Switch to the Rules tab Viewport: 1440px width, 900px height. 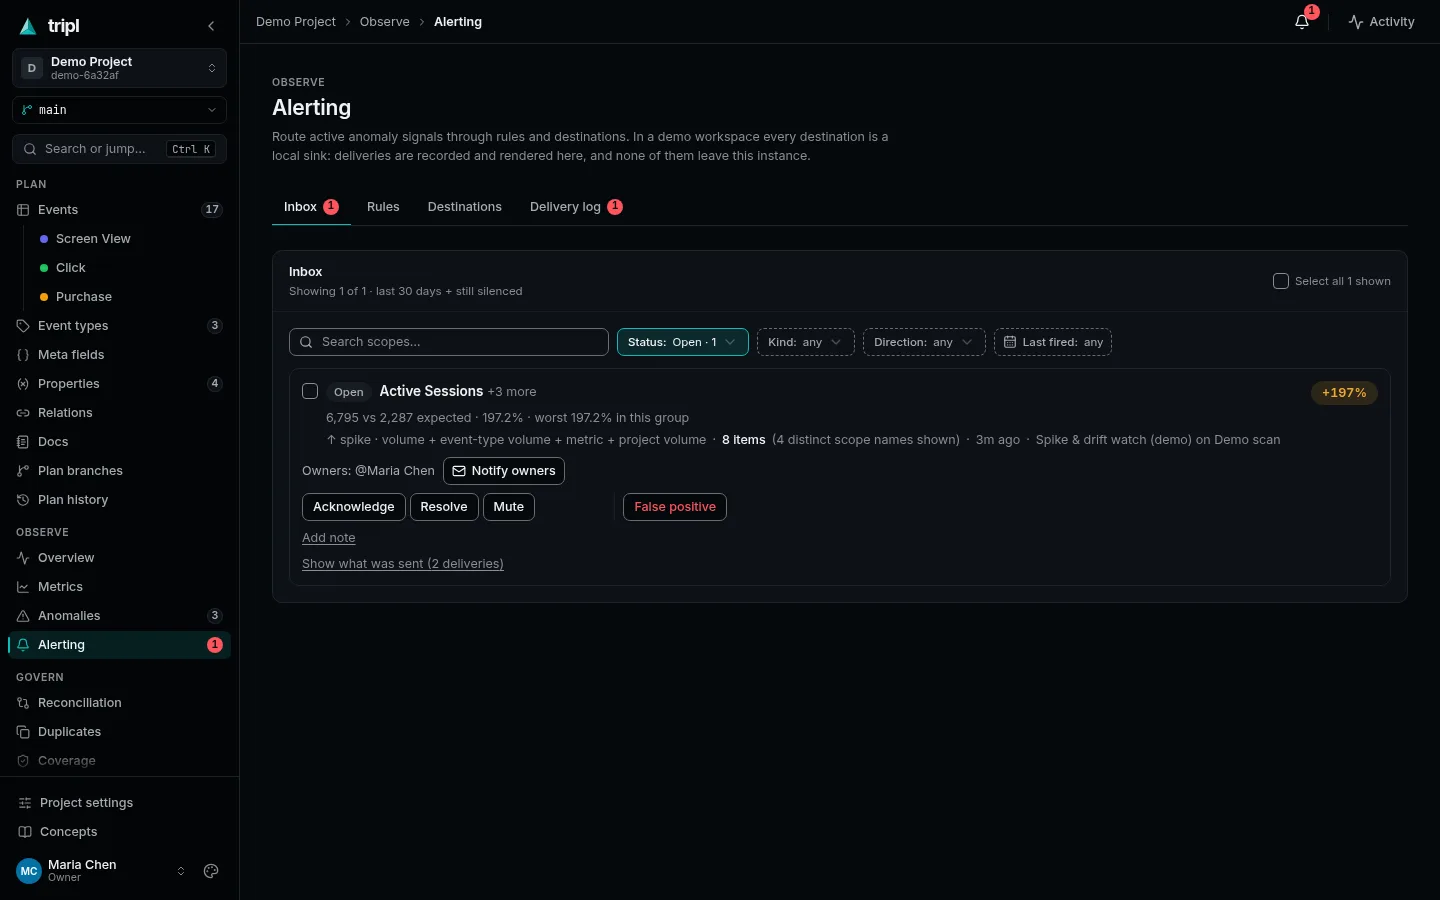point(383,207)
